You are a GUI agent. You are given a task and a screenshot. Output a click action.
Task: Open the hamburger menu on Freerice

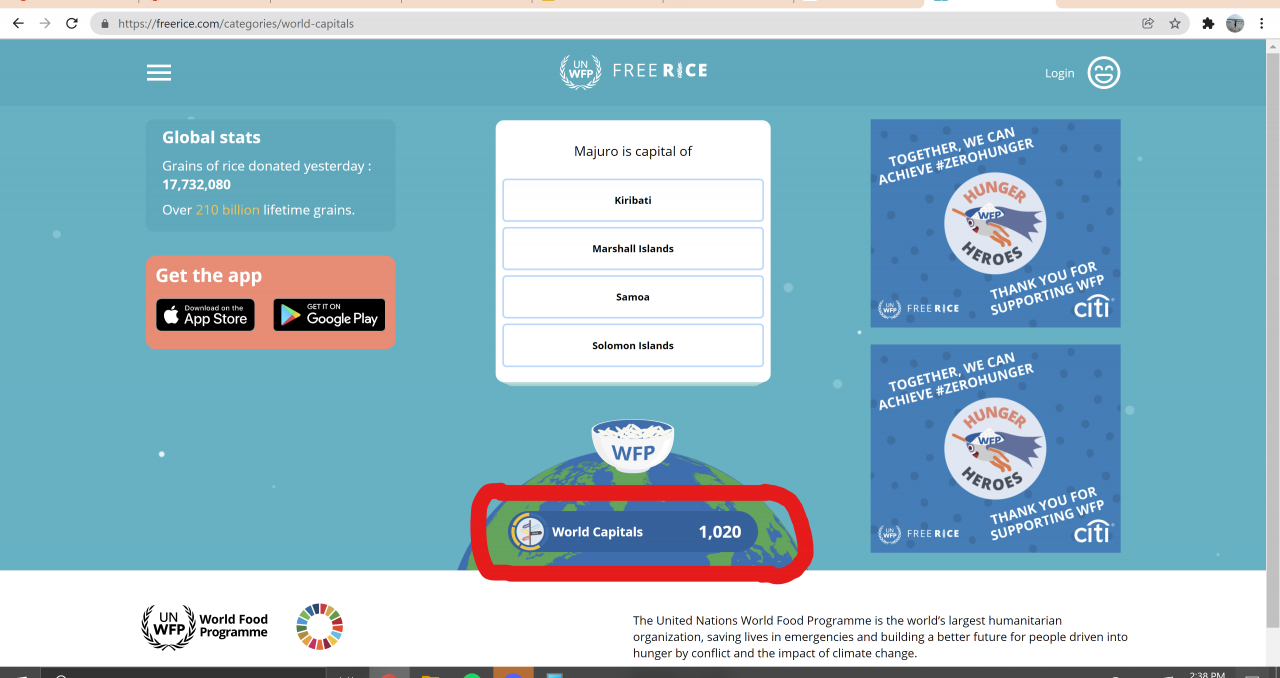pos(159,73)
